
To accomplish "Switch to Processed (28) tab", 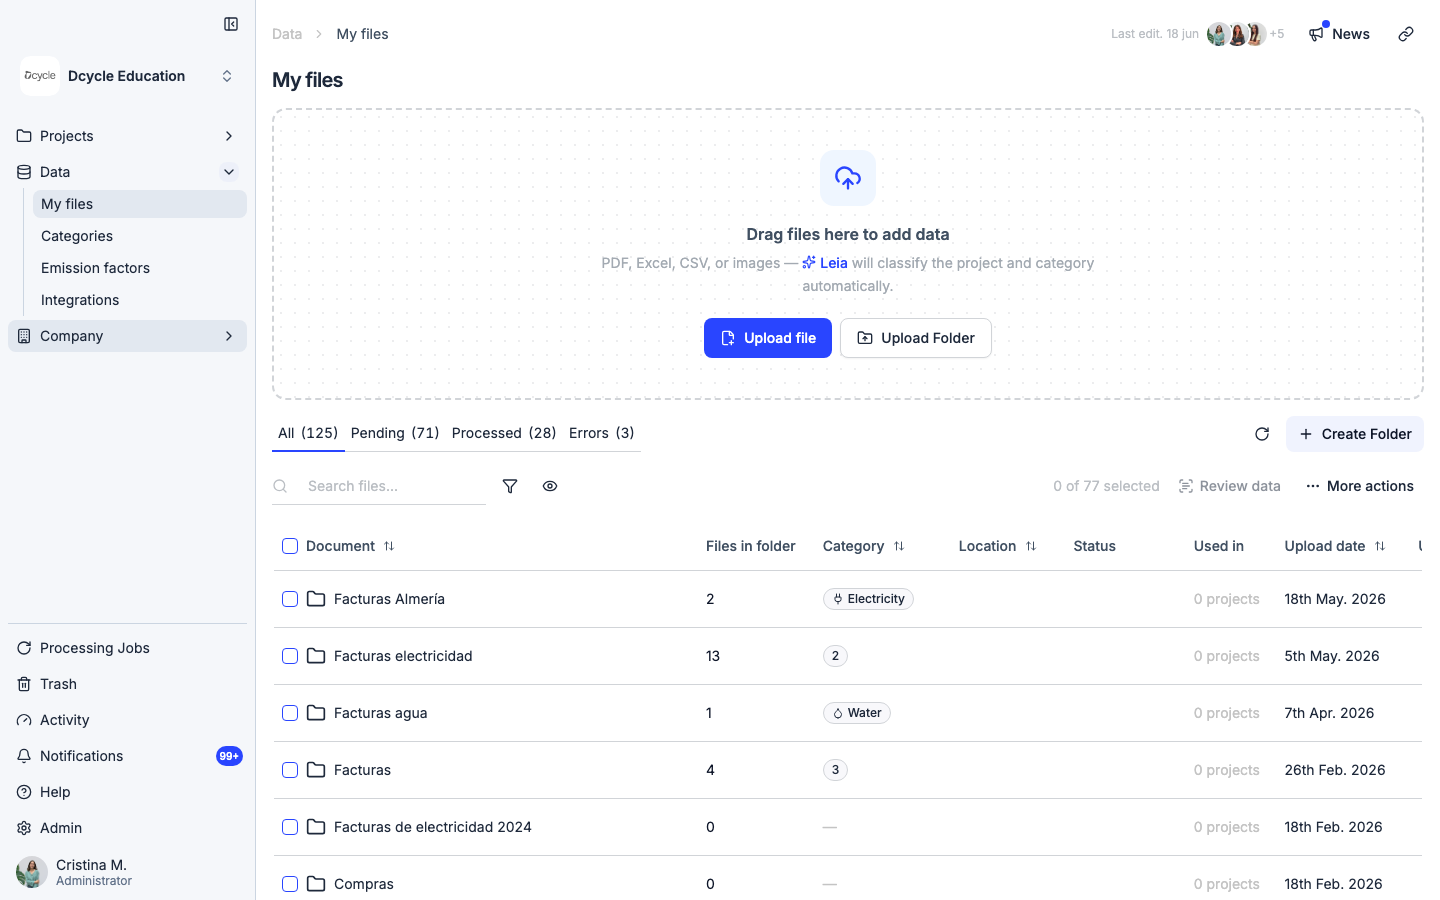I will (504, 433).
